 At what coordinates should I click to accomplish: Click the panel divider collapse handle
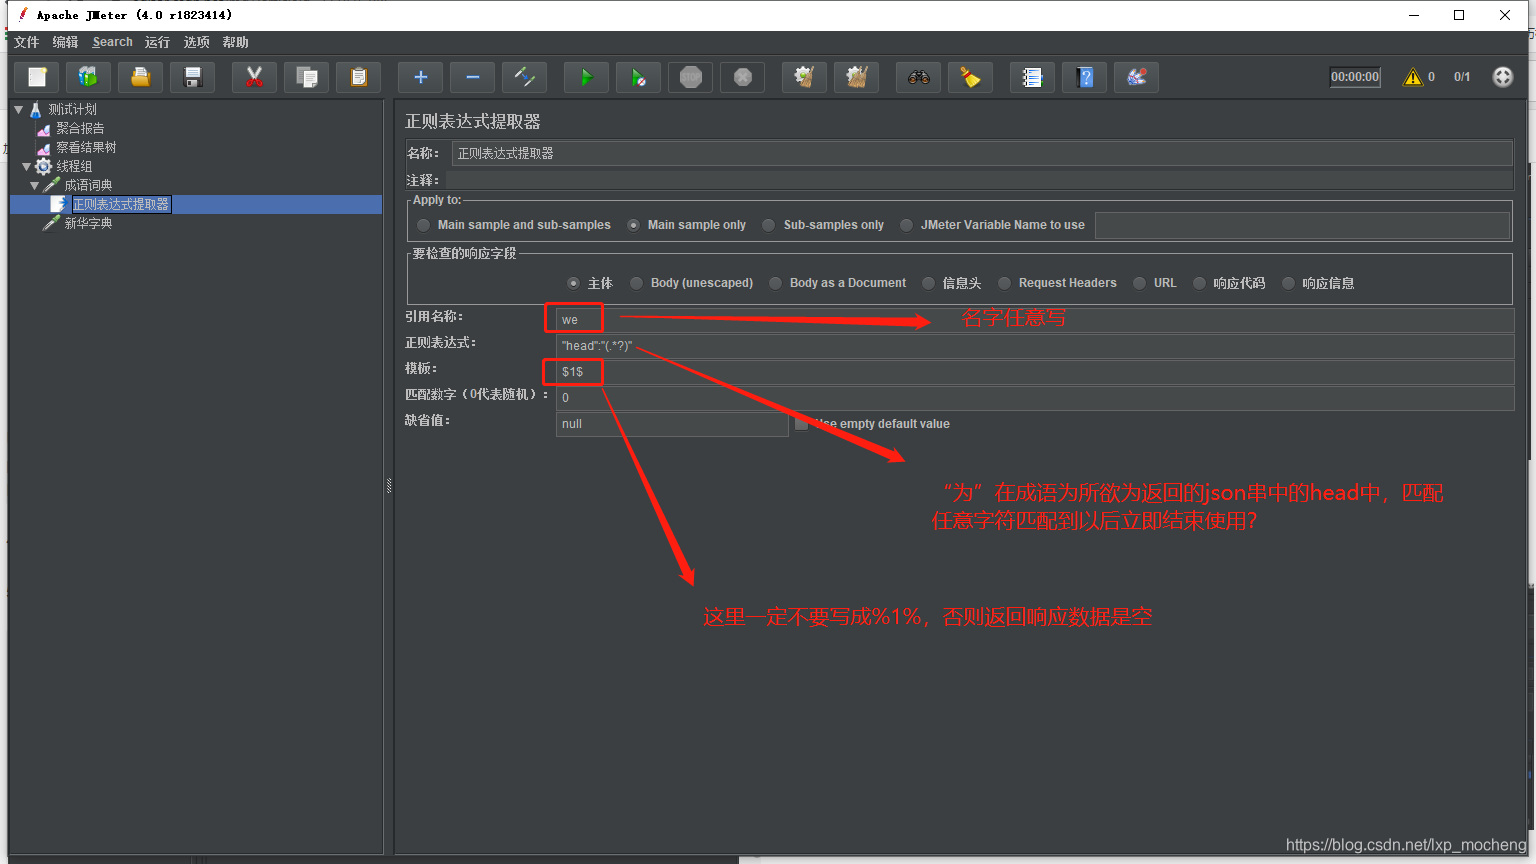coord(389,486)
